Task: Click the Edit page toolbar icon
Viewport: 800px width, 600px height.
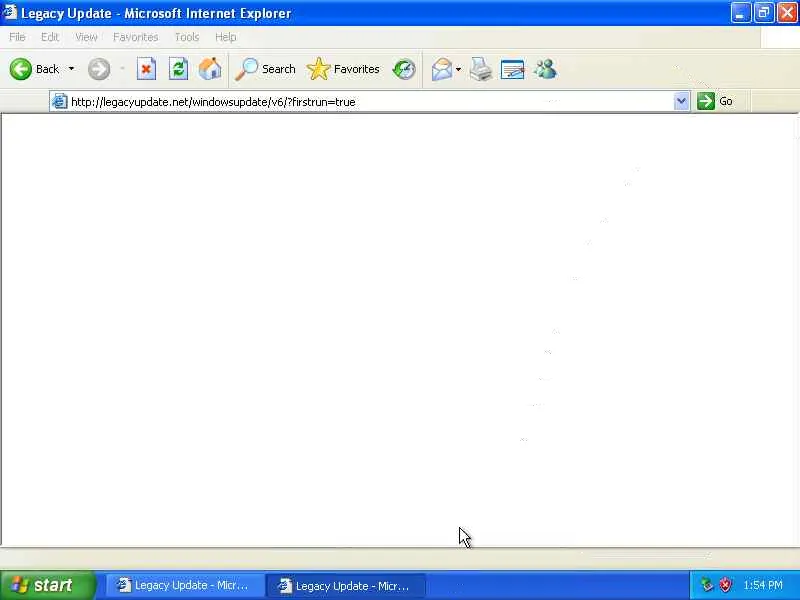Action: click(x=513, y=69)
